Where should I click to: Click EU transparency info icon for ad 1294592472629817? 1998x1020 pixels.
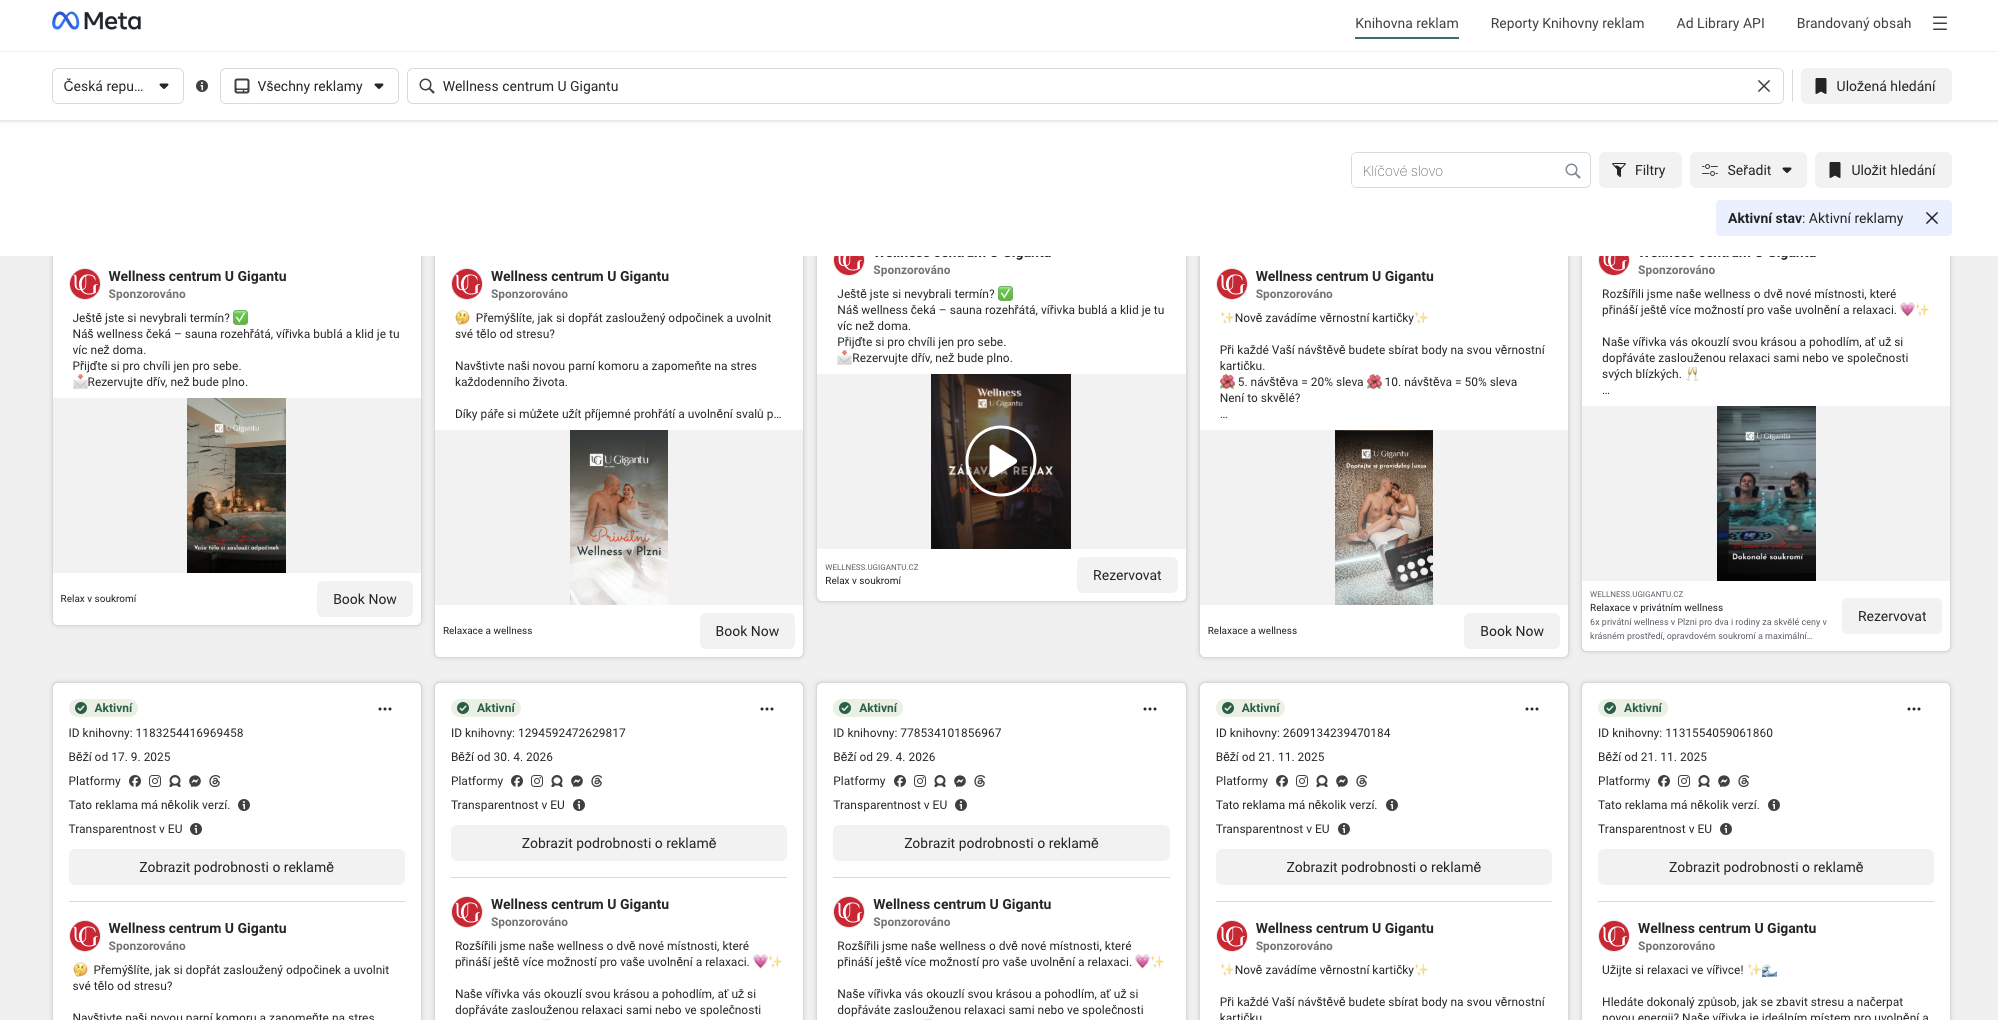pyautogui.click(x=579, y=805)
